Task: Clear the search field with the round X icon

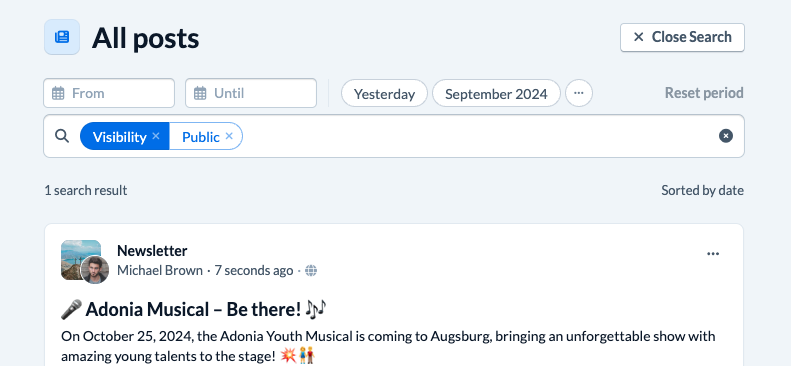Action: [726, 136]
